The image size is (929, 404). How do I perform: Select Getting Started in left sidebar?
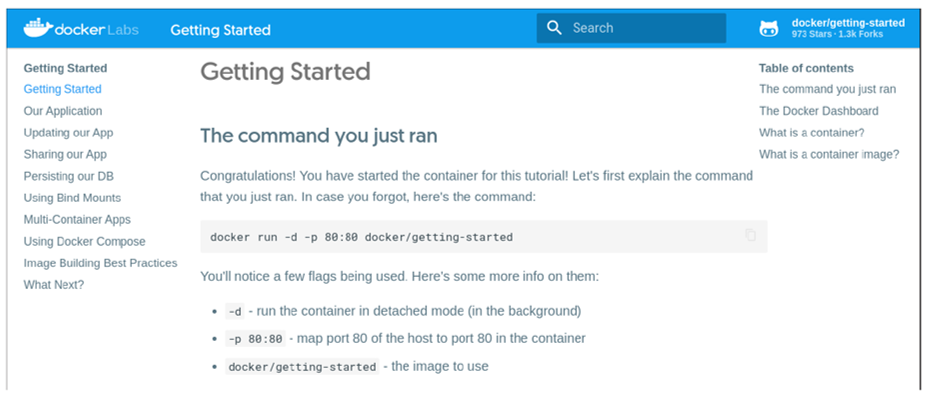[x=62, y=90]
